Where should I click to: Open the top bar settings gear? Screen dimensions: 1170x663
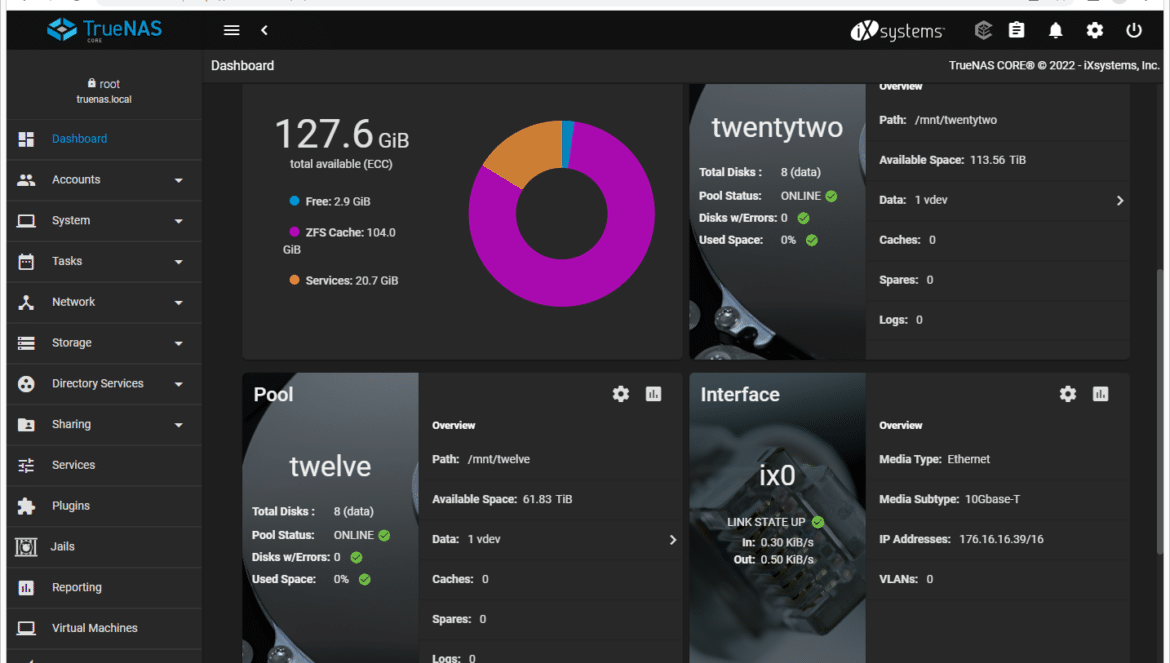tap(1095, 31)
